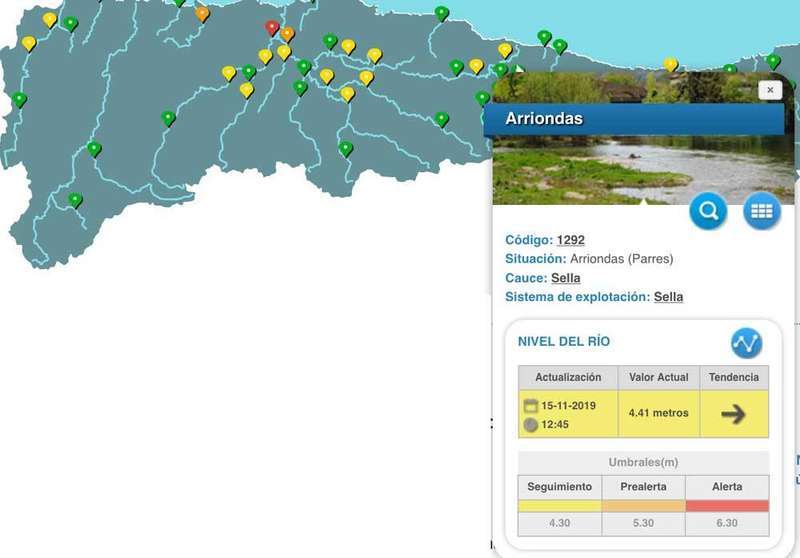Click the NIVEL DEL RÍO heading
The height and width of the screenshot is (558, 800).
564,342
